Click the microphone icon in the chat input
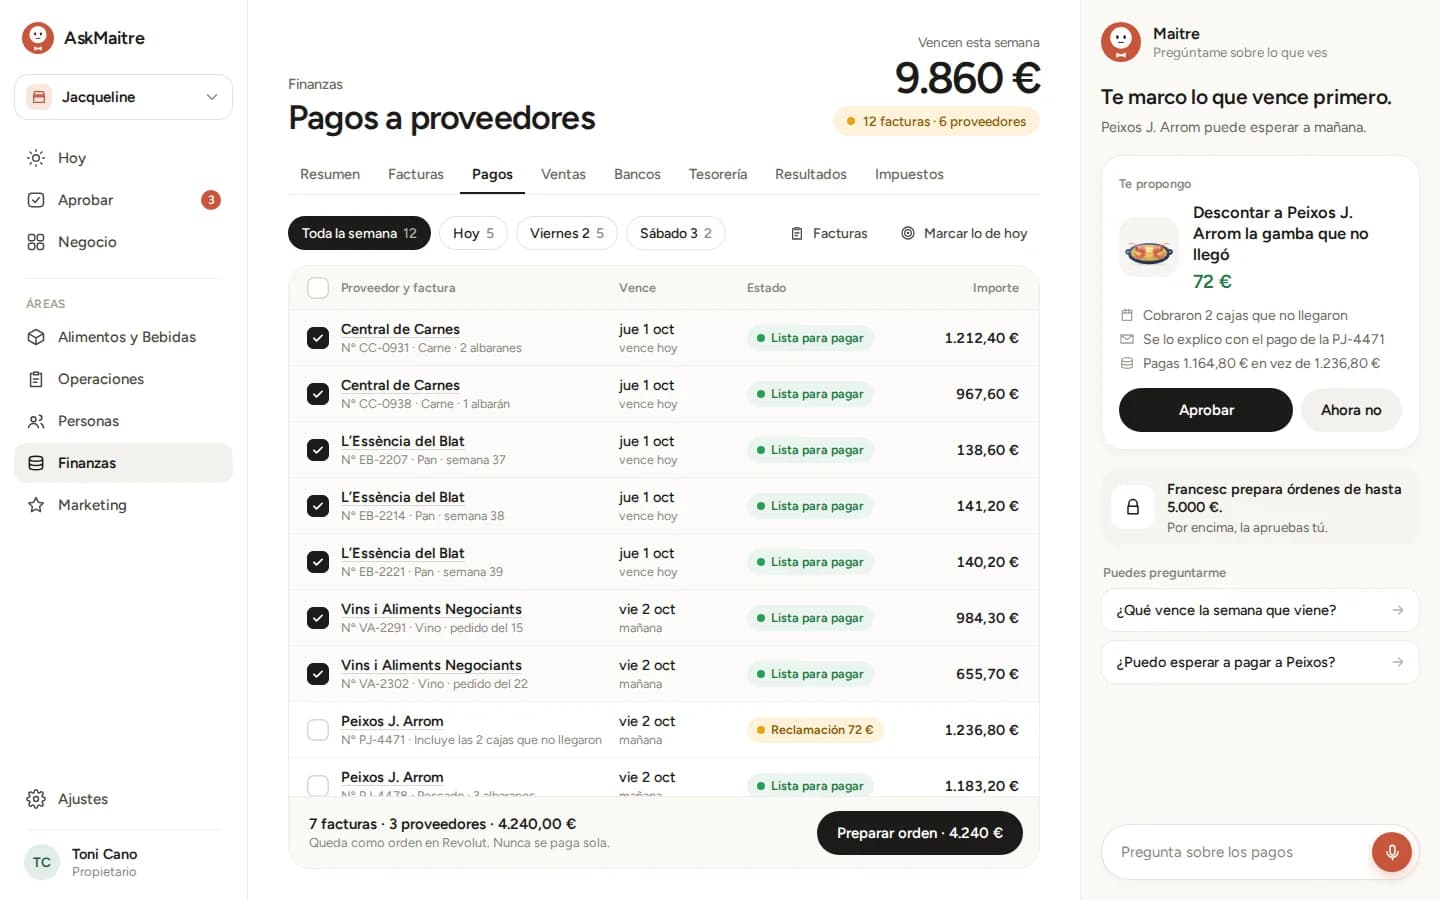The image size is (1440, 900). pyautogui.click(x=1391, y=852)
